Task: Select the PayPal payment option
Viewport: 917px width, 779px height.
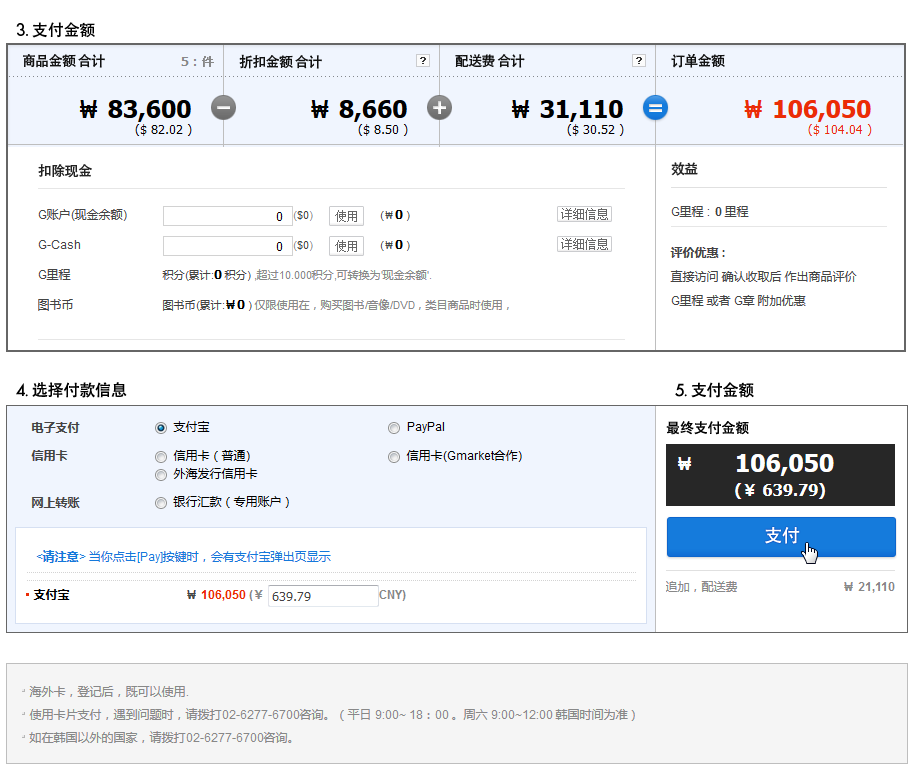Action: tap(394, 428)
